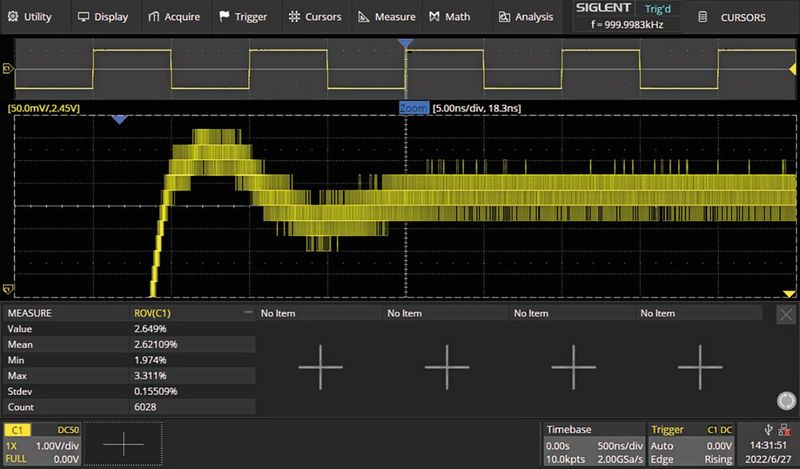
Task: Click the Mean reading 2.62109%
Action: pyautogui.click(x=156, y=344)
